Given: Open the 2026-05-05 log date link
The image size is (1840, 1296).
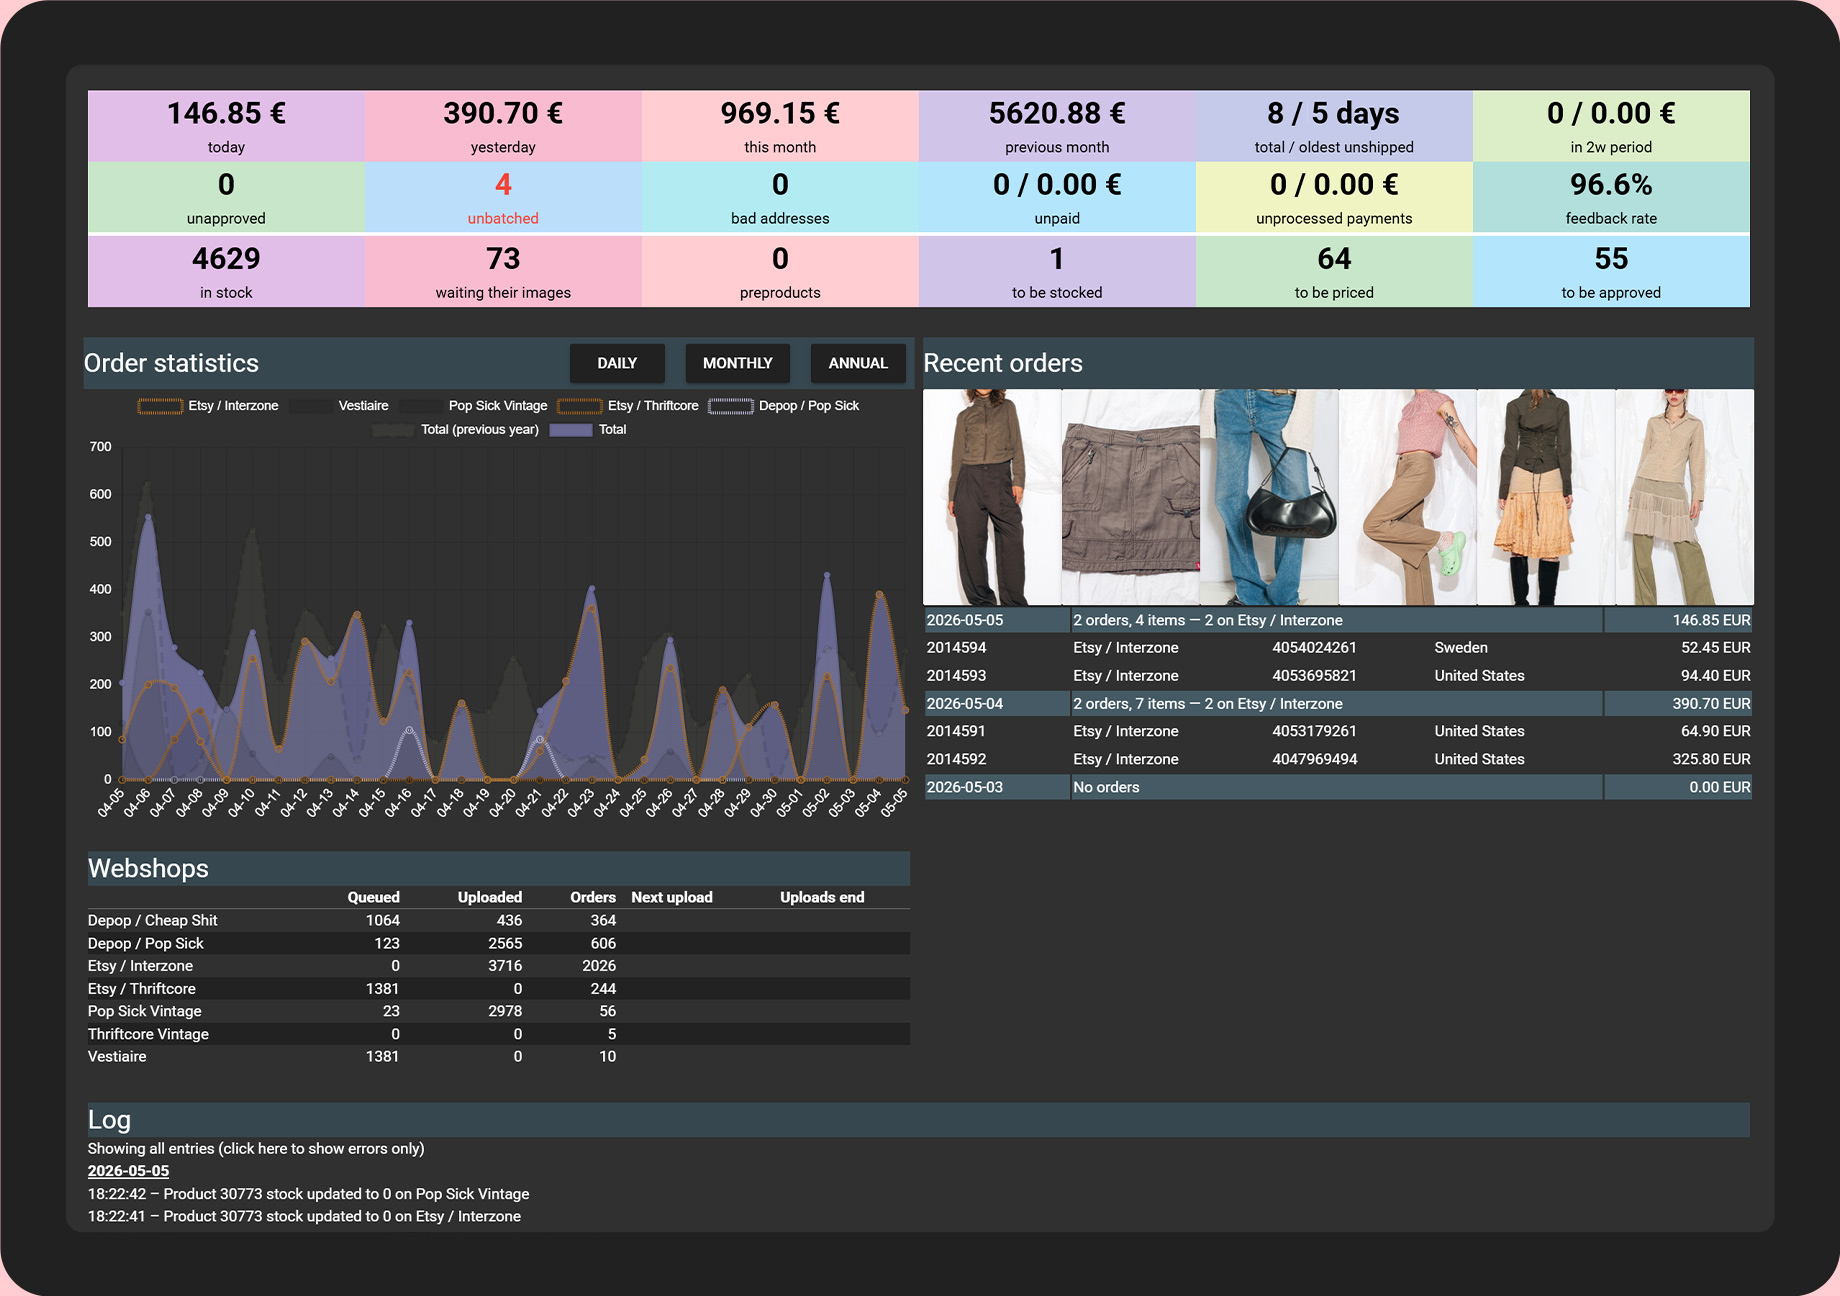Looking at the screenshot, I should (128, 1171).
